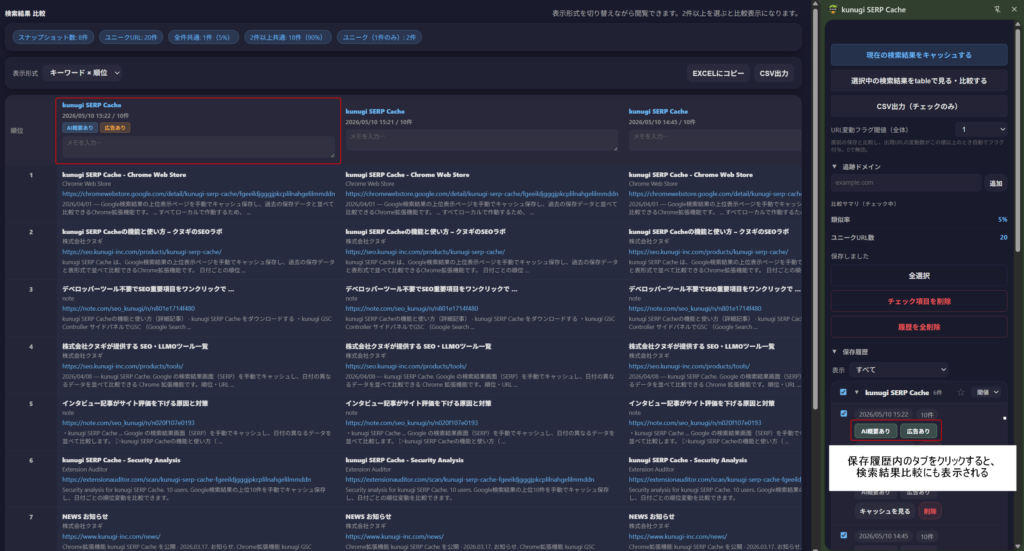Click the 全選択 button

click(x=919, y=276)
